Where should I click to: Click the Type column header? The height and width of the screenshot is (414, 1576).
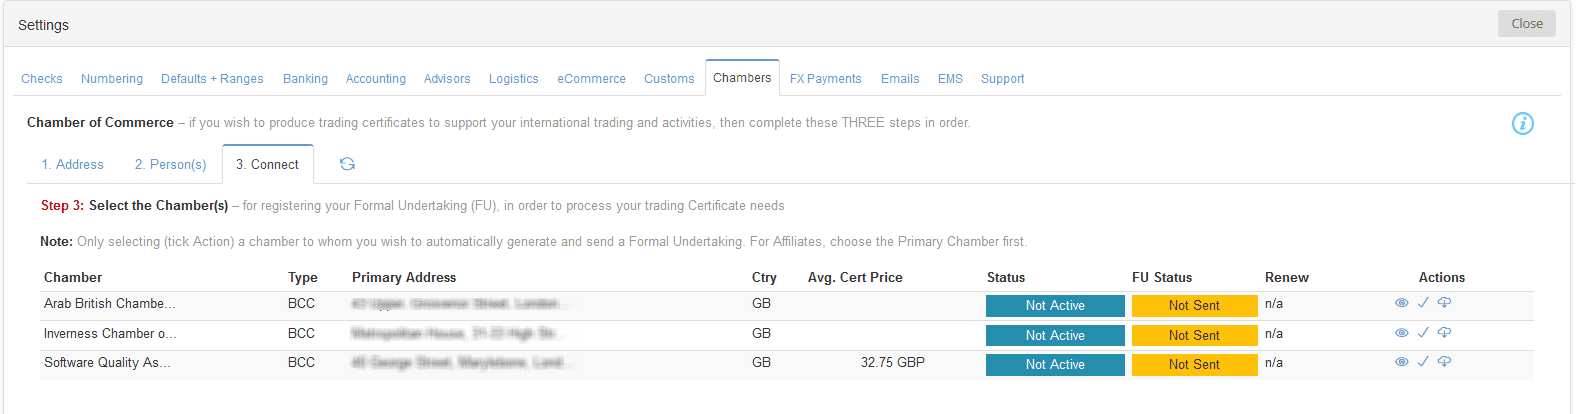click(x=303, y=277)
